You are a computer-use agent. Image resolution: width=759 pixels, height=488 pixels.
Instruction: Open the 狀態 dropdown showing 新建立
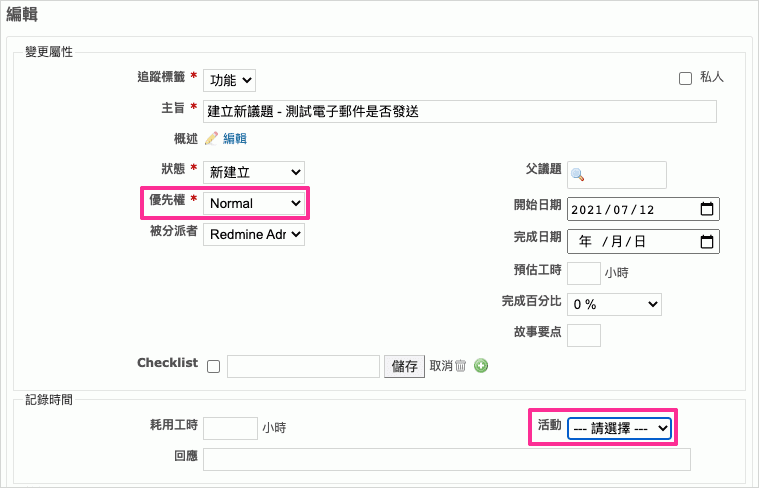(x=254, y=172)
